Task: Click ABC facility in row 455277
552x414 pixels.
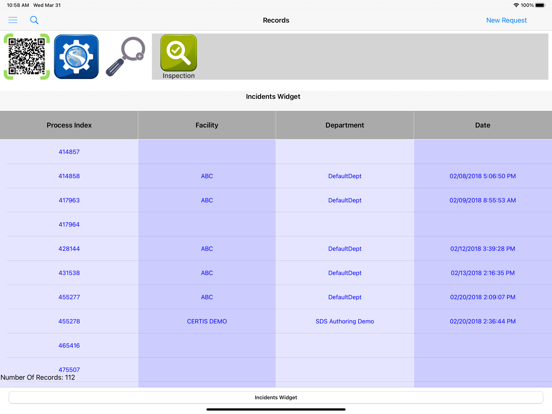Action: (x=207, y=297)
